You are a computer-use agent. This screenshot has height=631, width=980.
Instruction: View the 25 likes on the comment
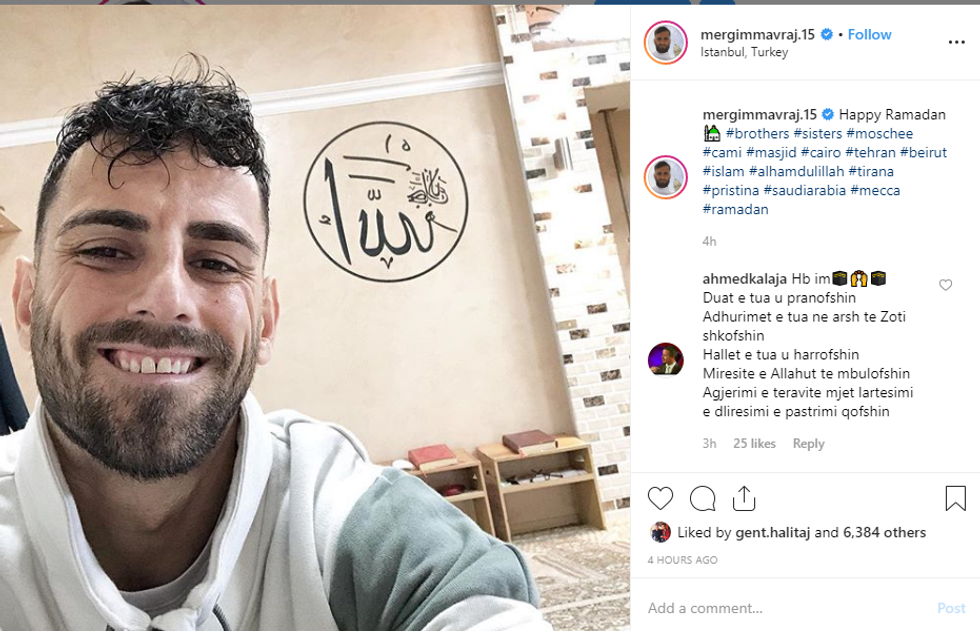pyautogui.click(x=754, y=444)
